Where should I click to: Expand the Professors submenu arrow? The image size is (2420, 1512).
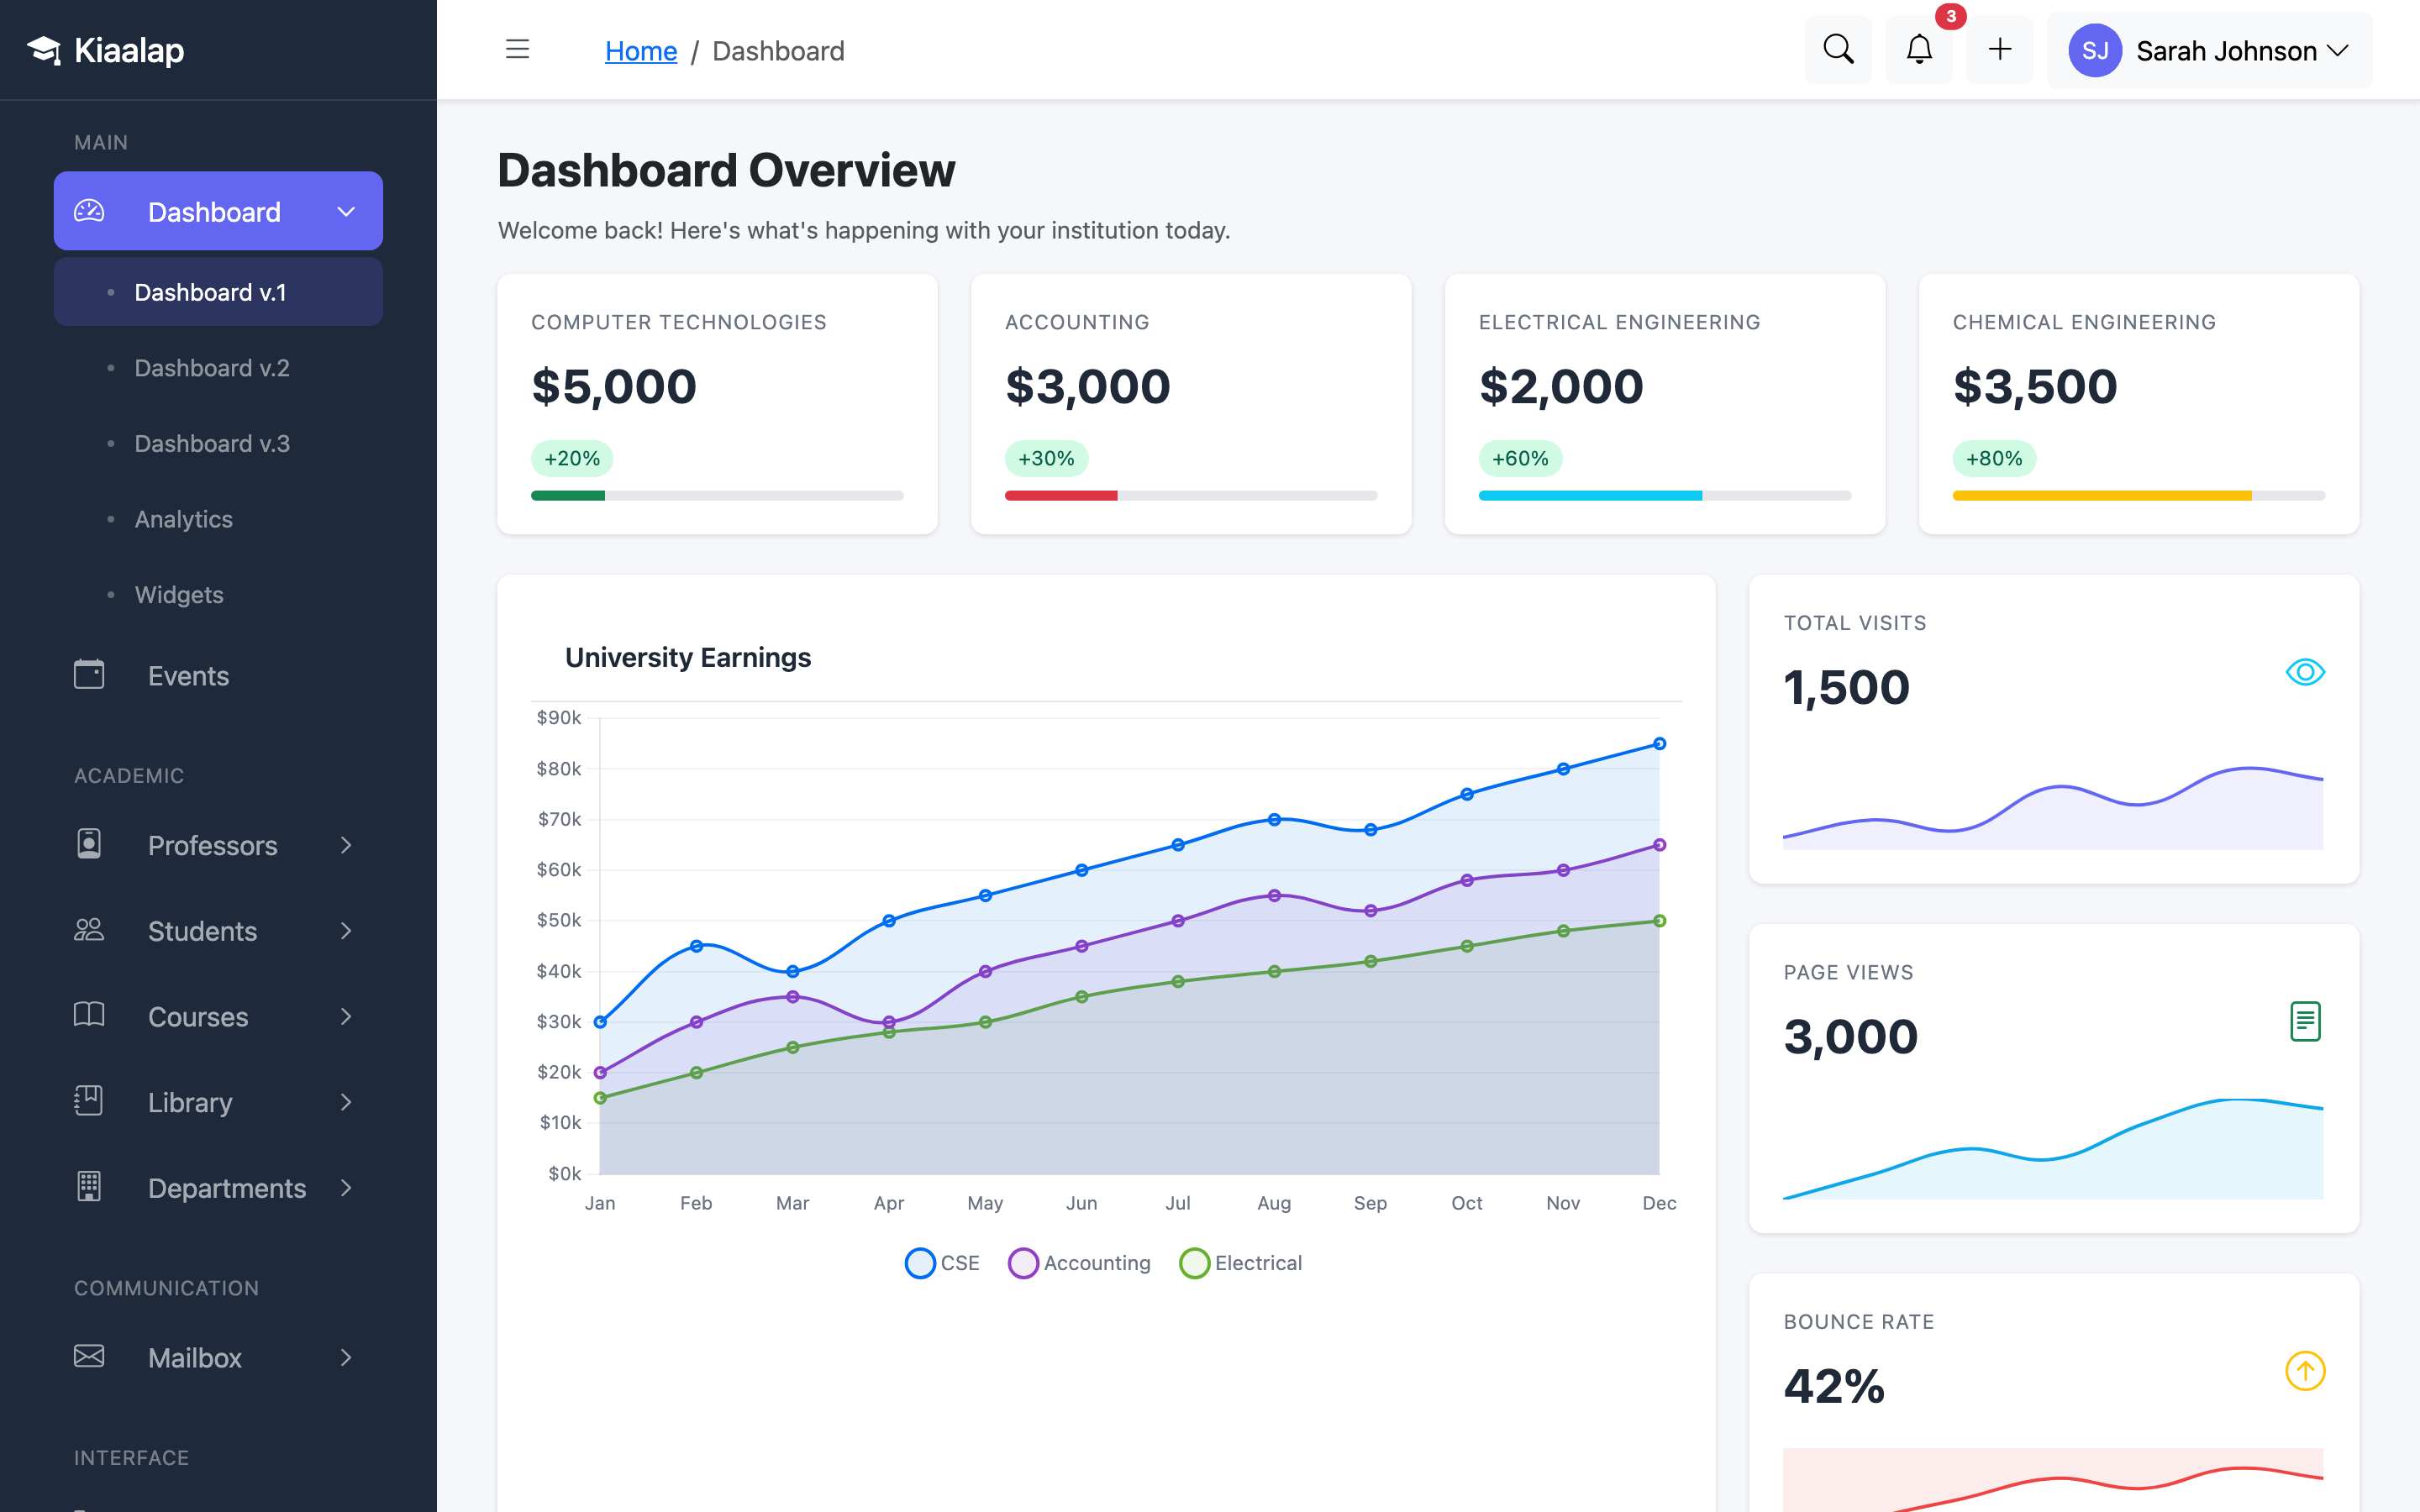point(346,845)
